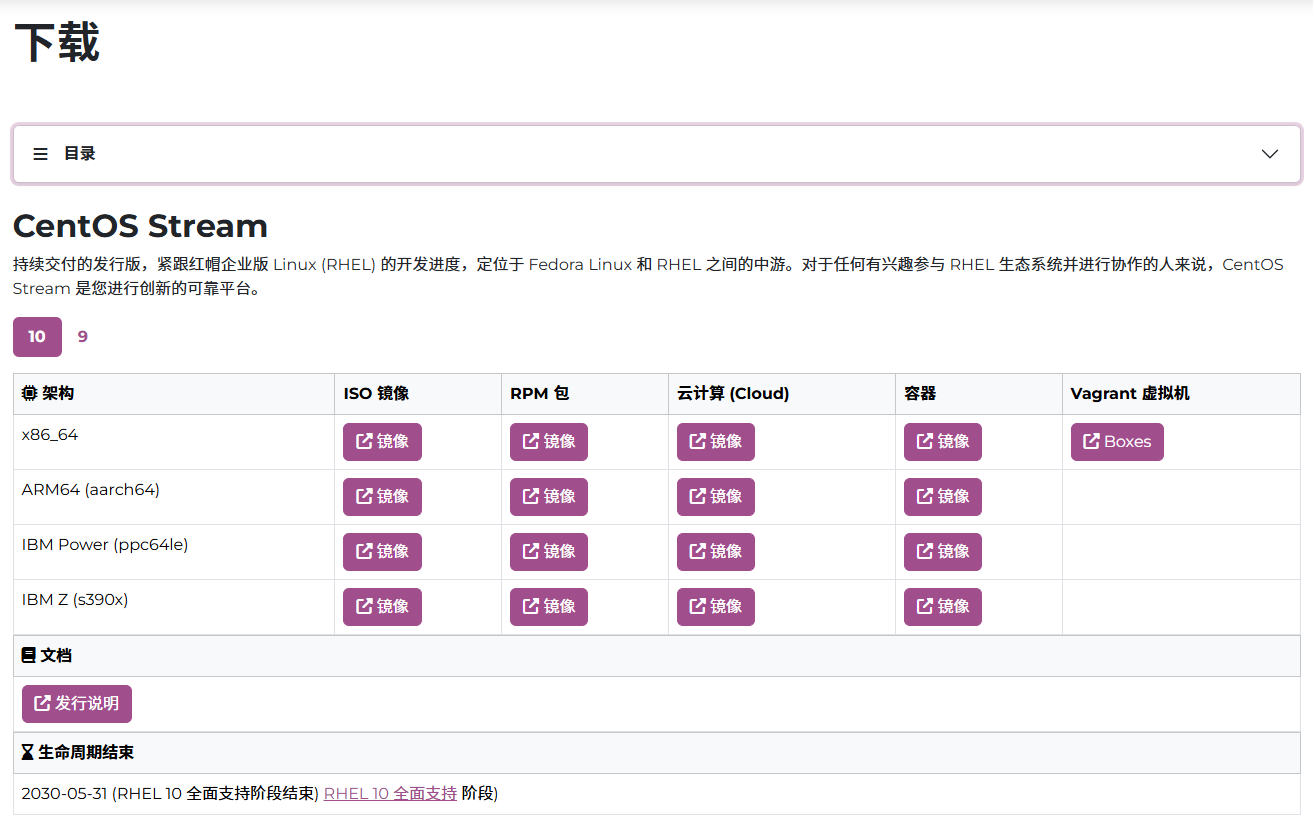Open IBM Z Cloud mirror button
Screen dimensions: 1313x829
tap(716, 607)
